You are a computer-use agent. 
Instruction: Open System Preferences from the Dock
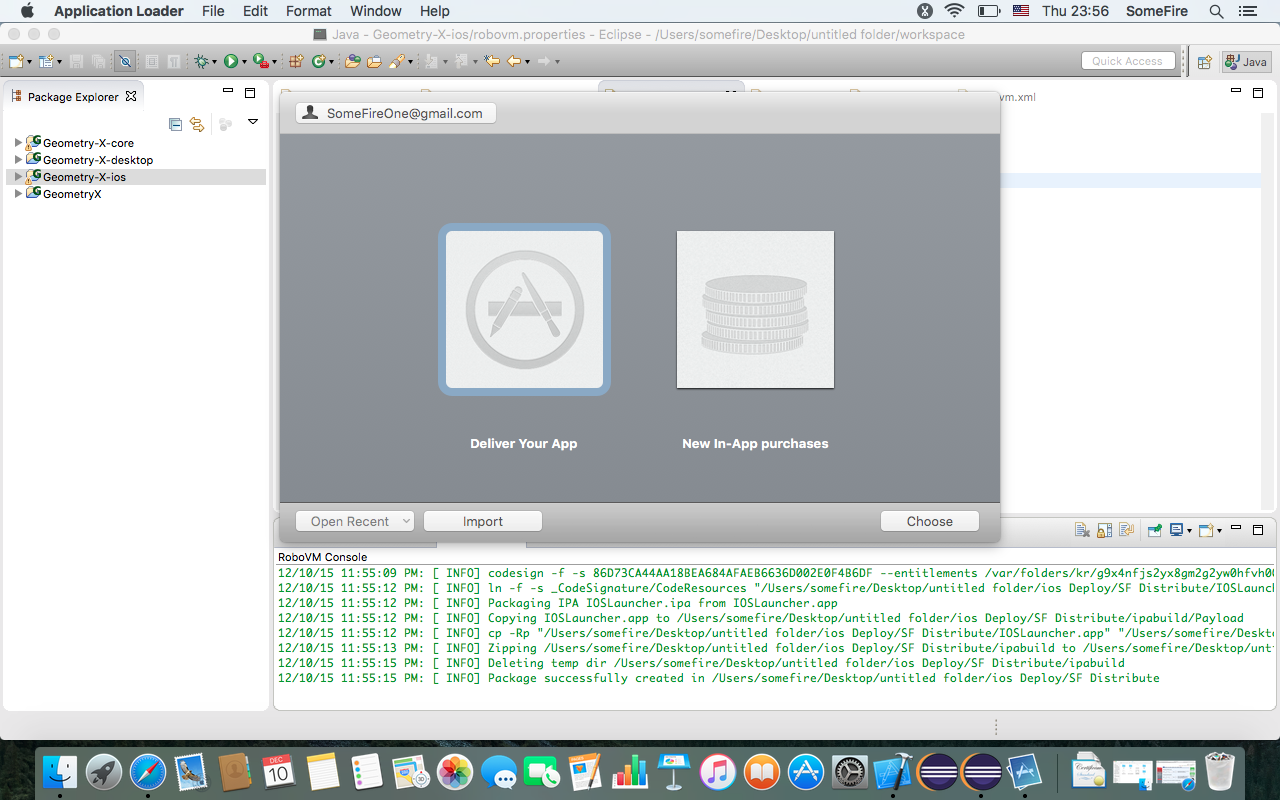849,772
